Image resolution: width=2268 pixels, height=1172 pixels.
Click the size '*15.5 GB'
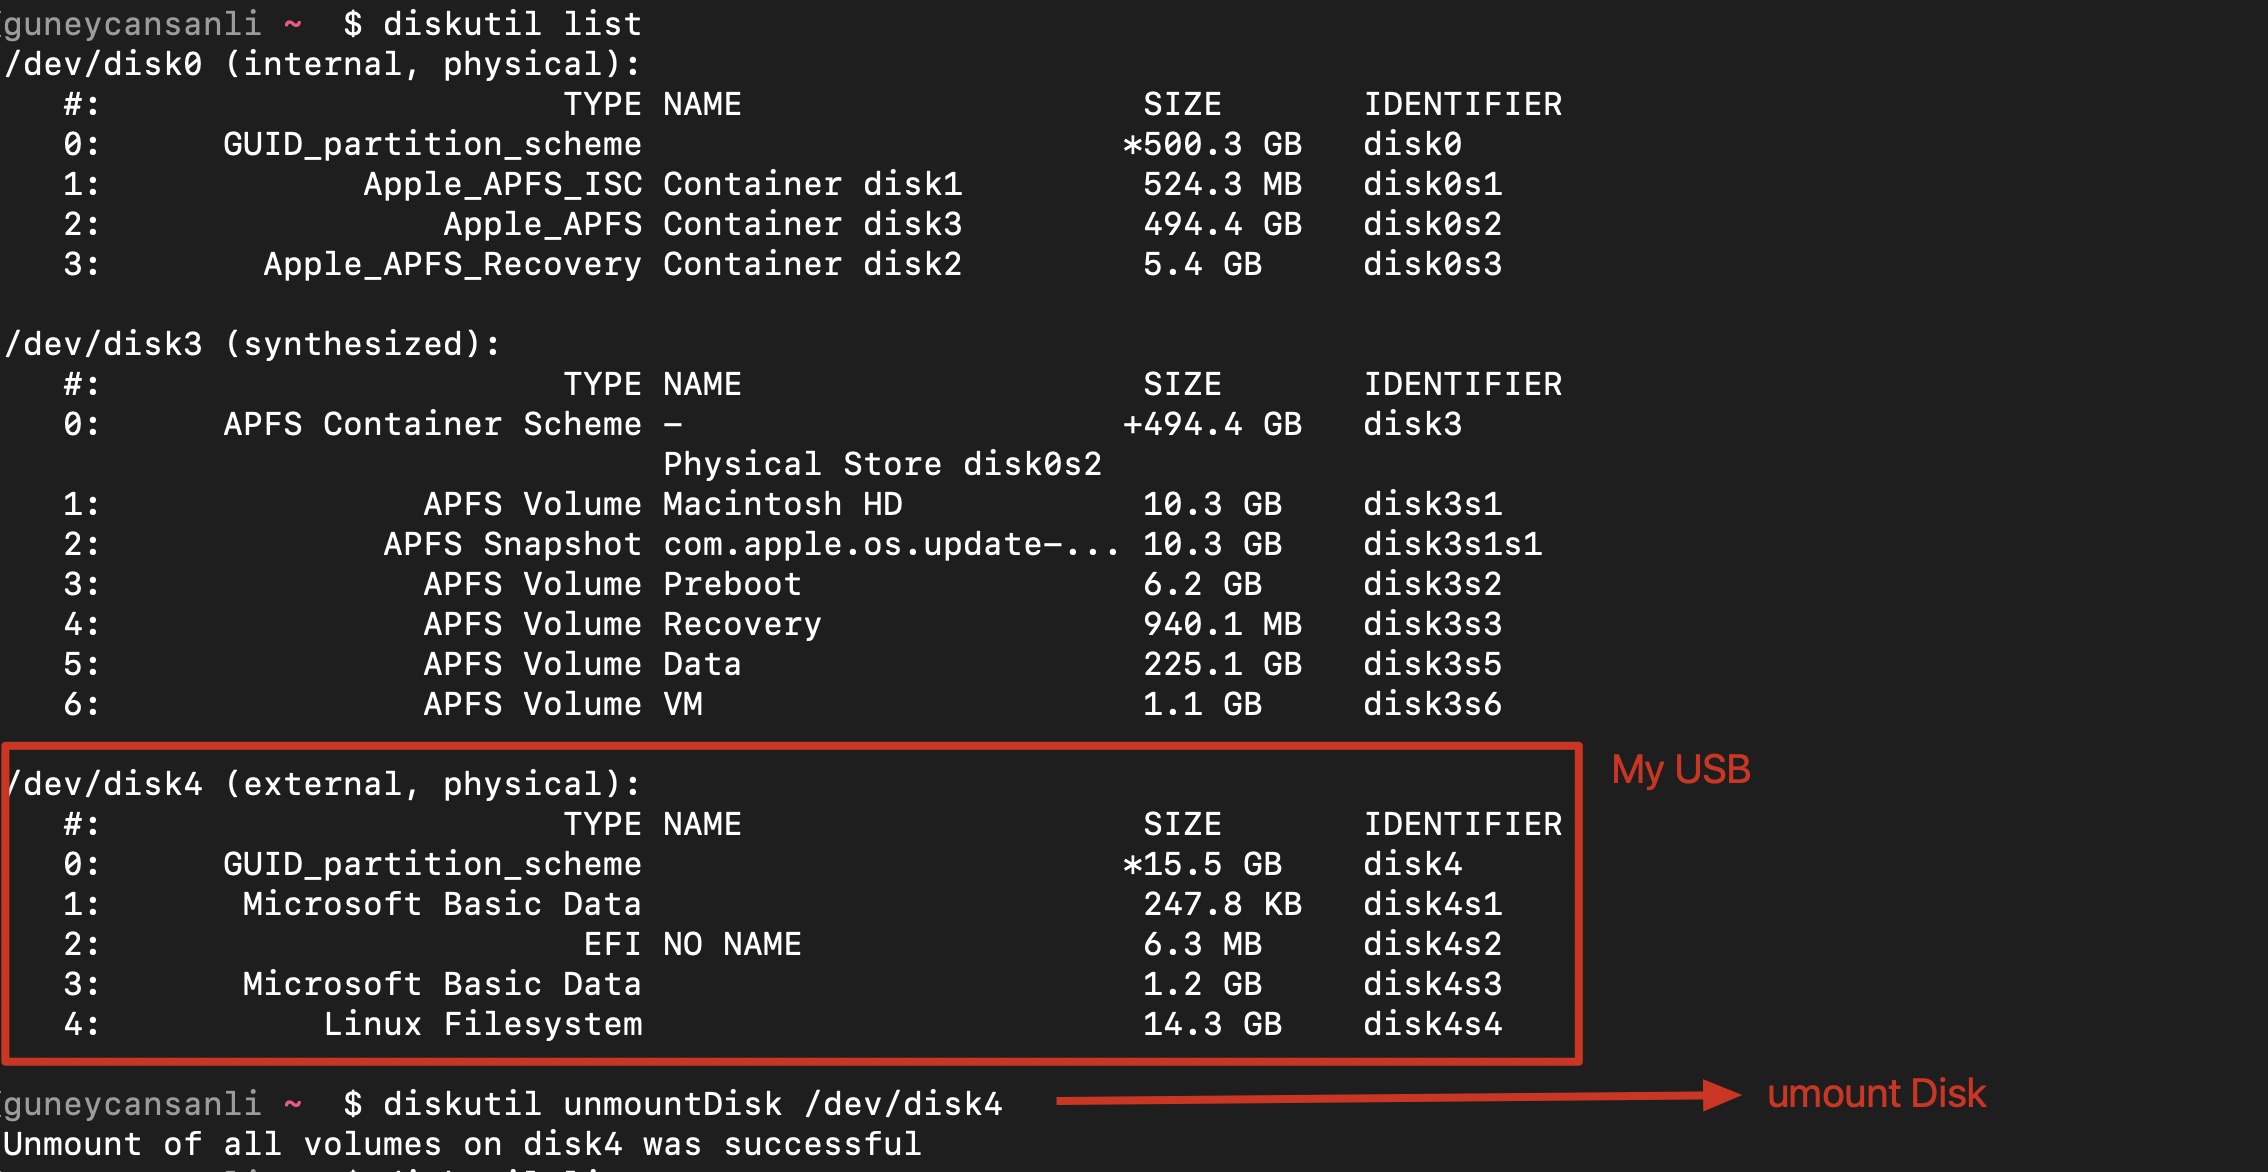[1202, 864]
